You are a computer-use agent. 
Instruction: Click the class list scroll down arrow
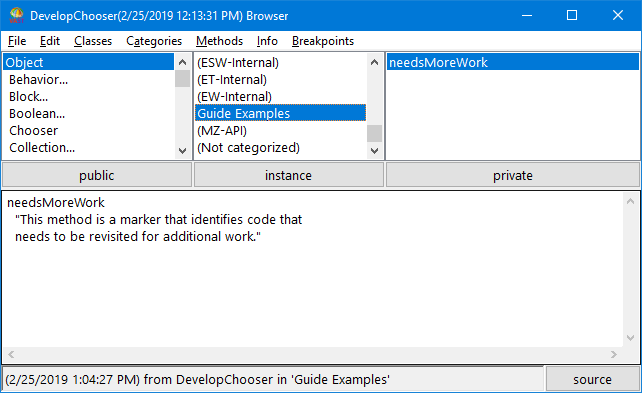(x=183, y=151)
